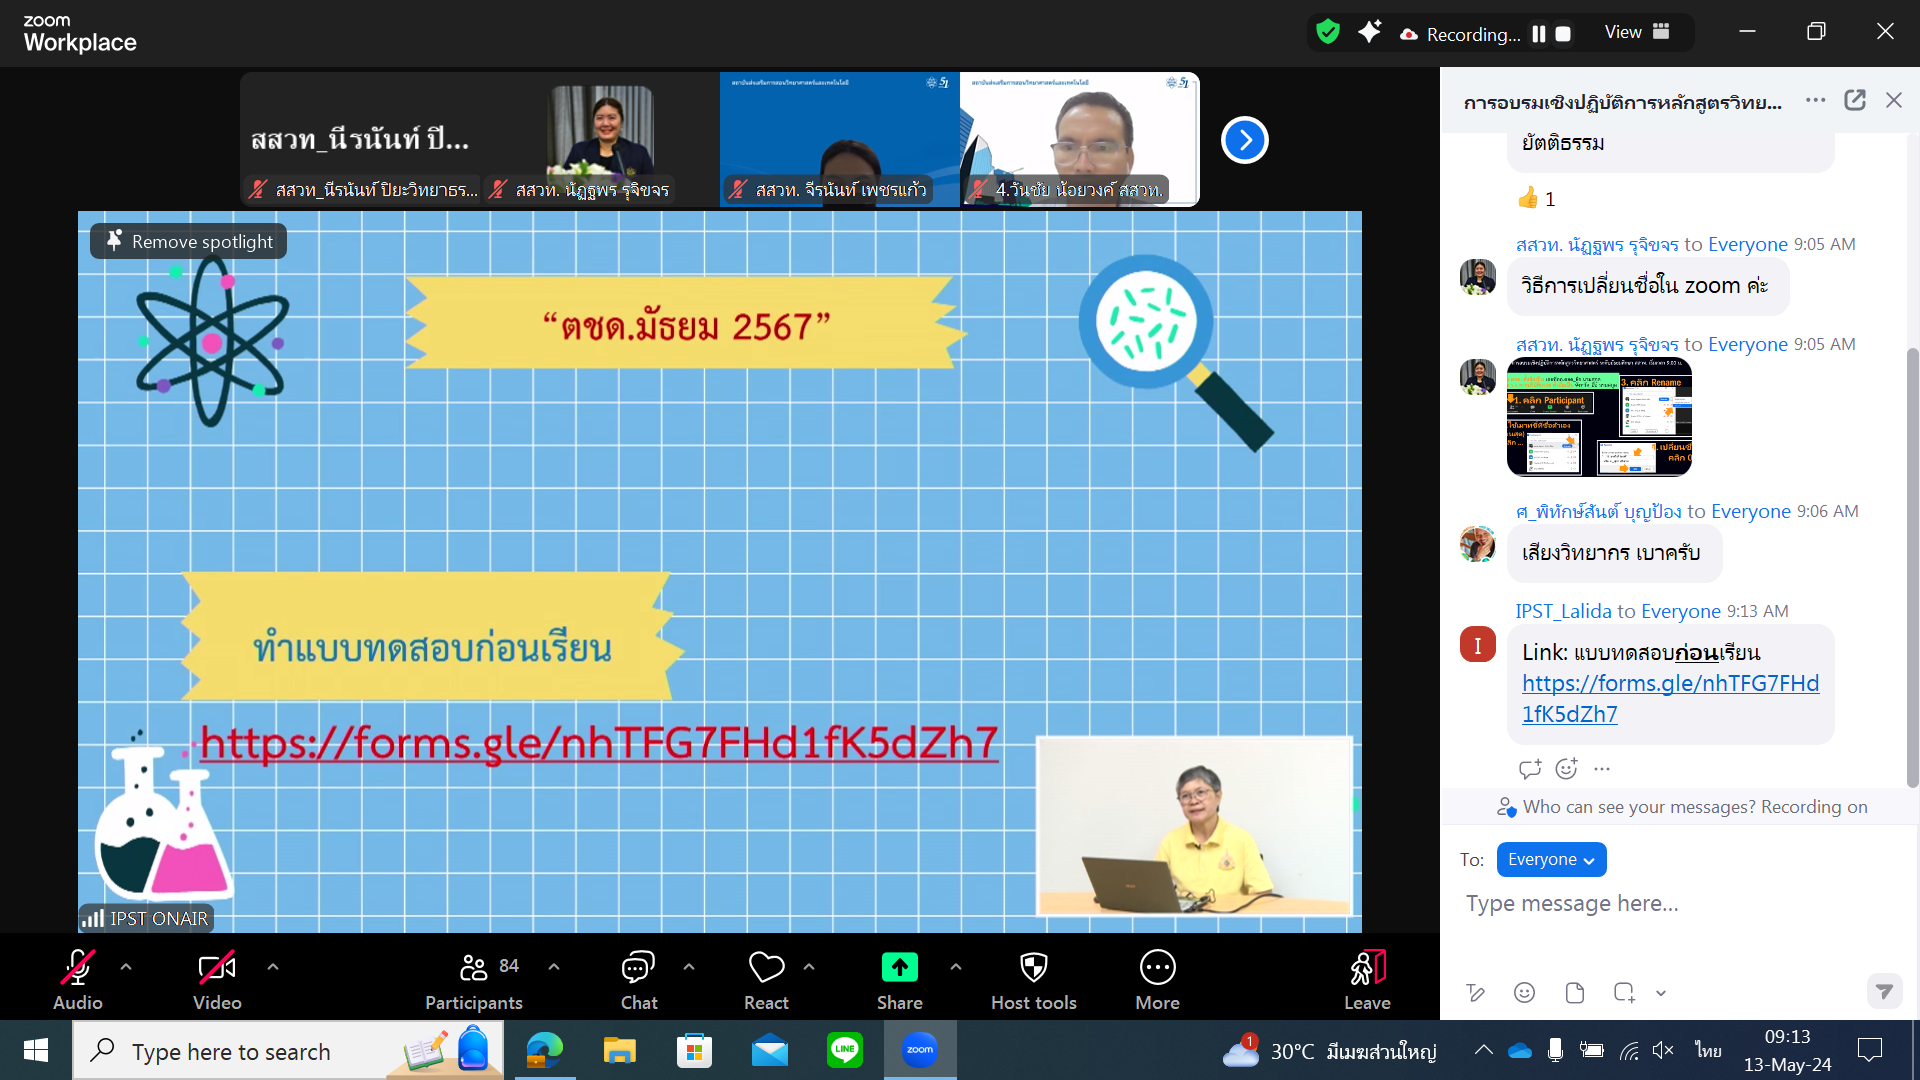
Task: Click the Leave meeting button
Action: pos(1367,980)
